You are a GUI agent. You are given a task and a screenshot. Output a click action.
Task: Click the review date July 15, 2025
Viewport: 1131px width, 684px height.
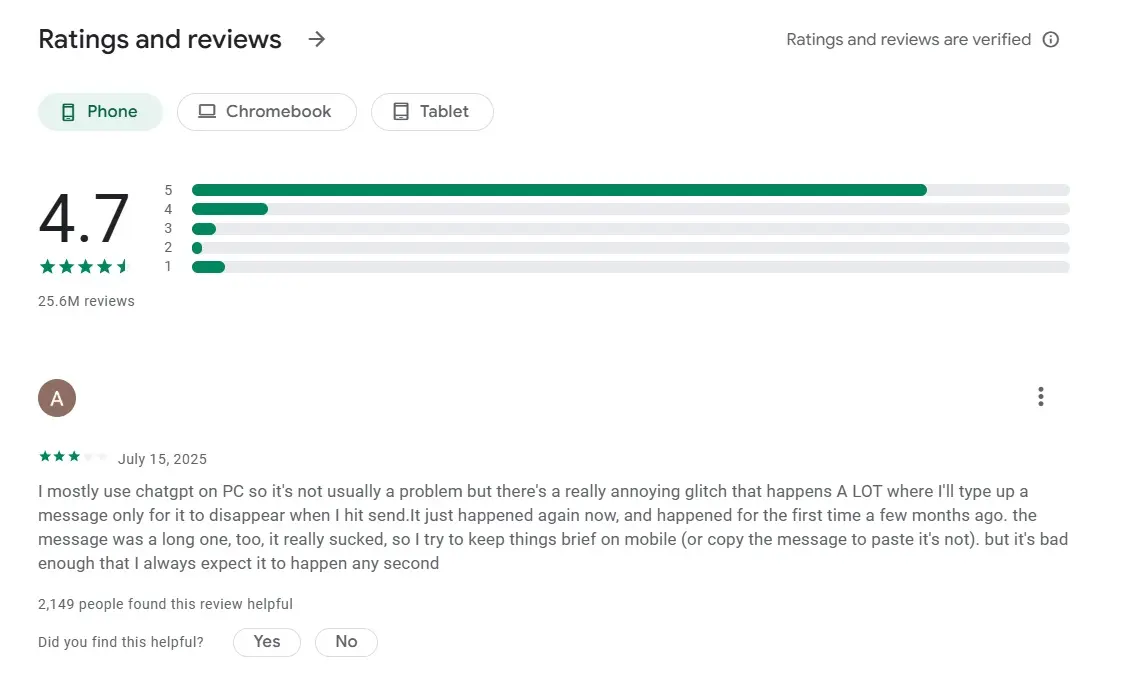coord(162,459)
